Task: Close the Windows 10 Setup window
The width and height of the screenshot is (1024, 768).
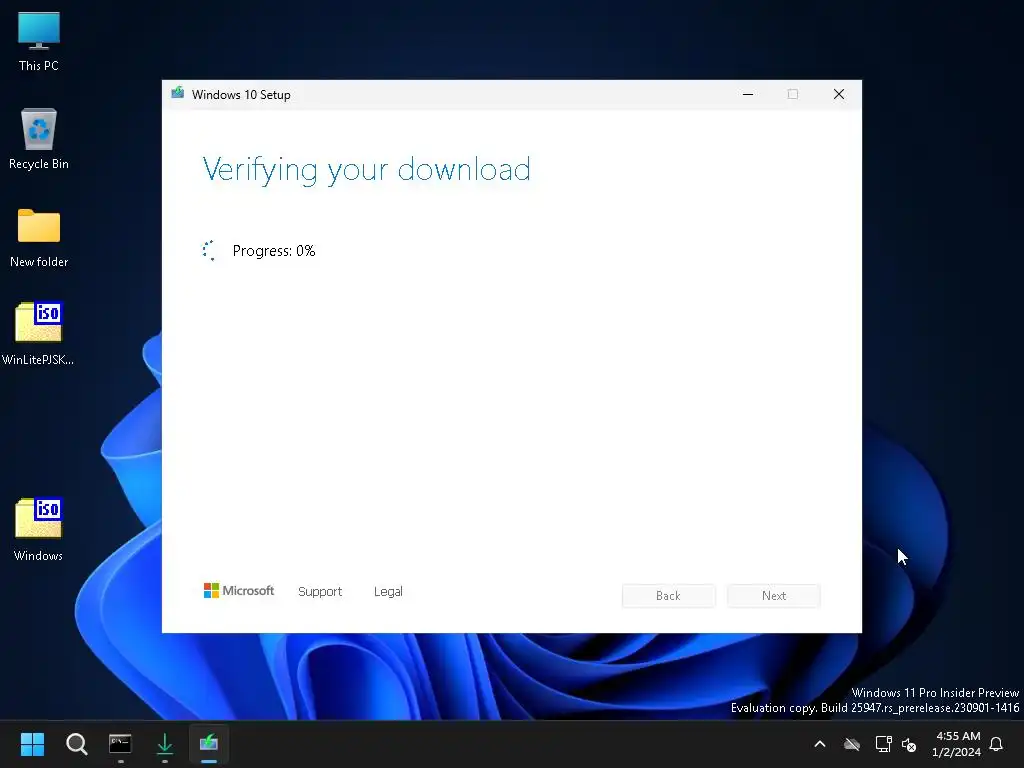Action: [839, 95]
